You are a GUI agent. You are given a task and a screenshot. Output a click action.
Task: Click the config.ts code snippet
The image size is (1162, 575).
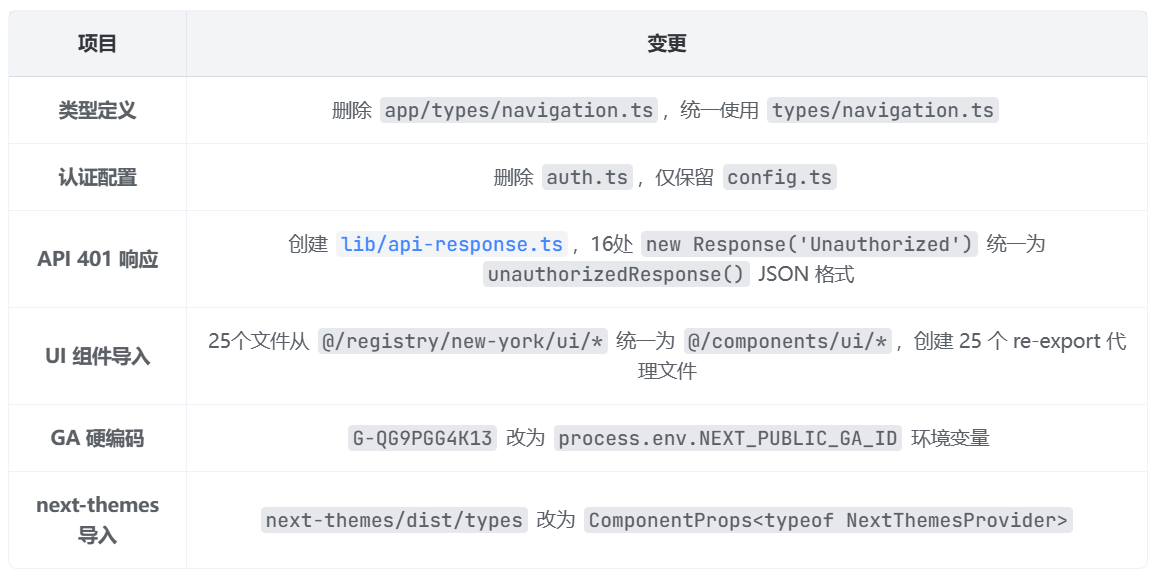779,178
